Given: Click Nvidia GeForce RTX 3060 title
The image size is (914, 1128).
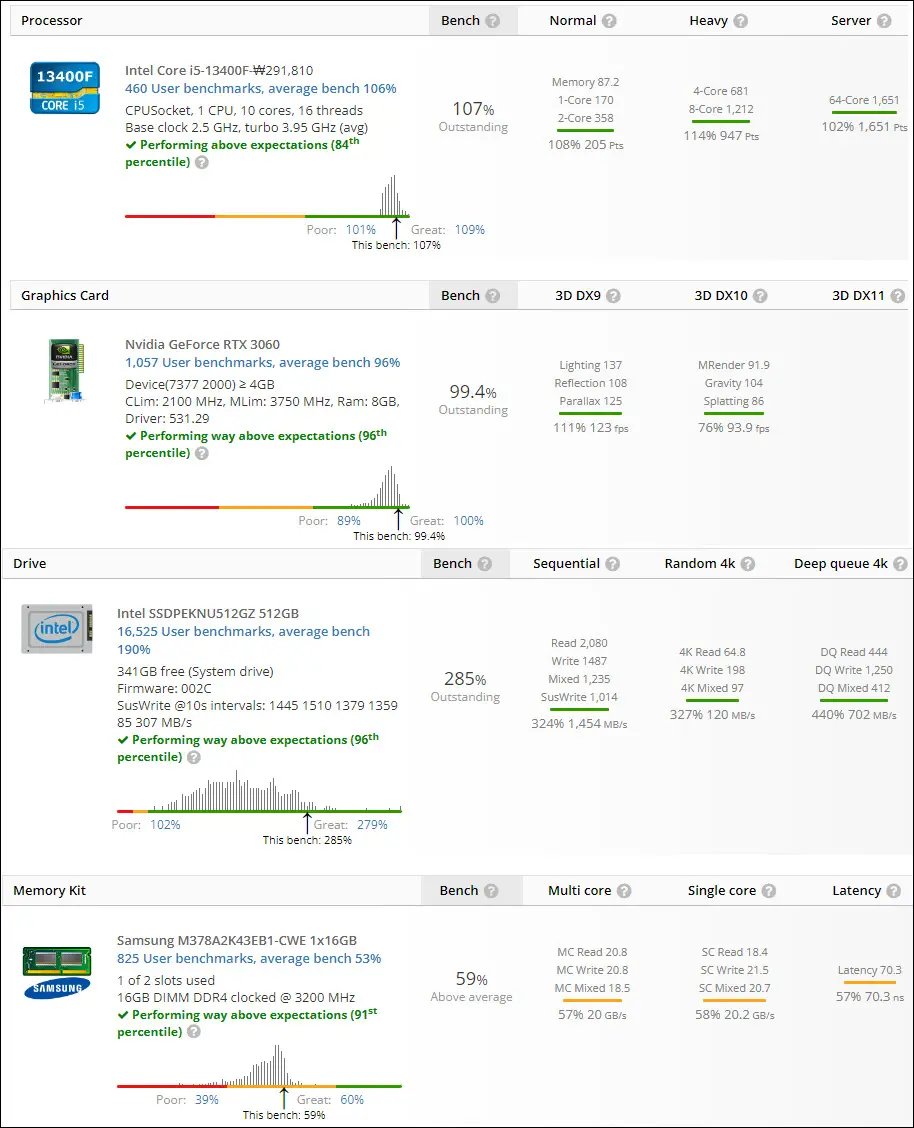Looking at the screenshot, I should tap(203, 345).
